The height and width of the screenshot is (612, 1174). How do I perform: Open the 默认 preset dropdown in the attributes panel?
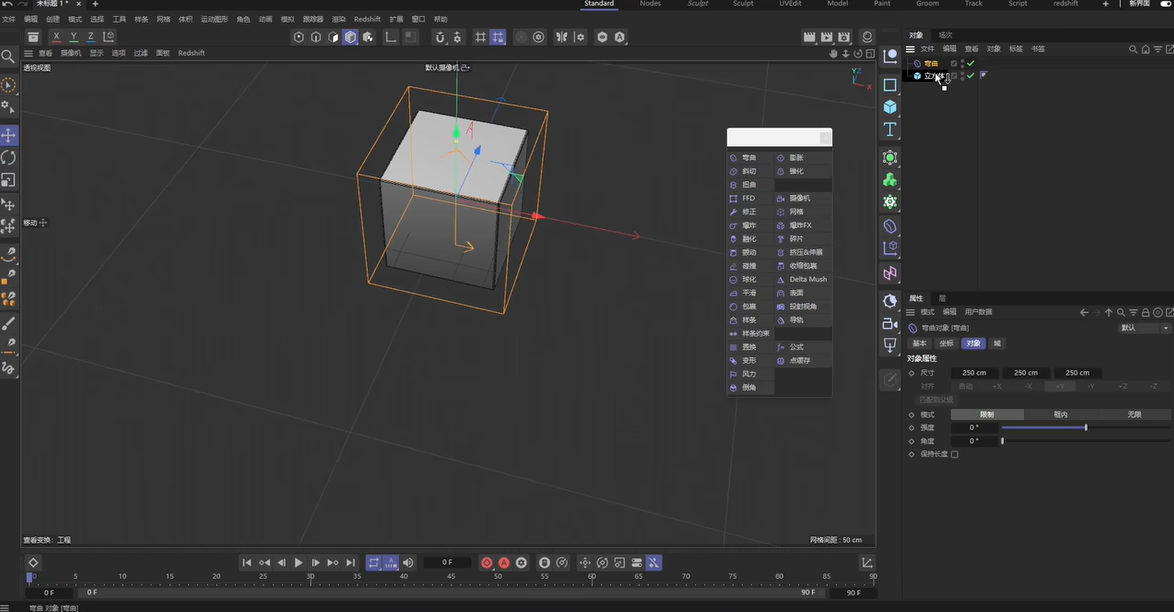pyautogui.click(x=1140, y=327)
